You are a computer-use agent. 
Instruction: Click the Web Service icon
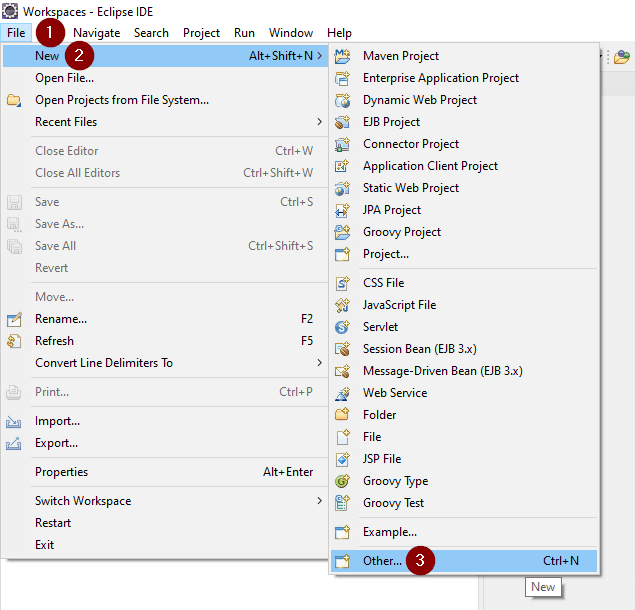coord(343,393)
